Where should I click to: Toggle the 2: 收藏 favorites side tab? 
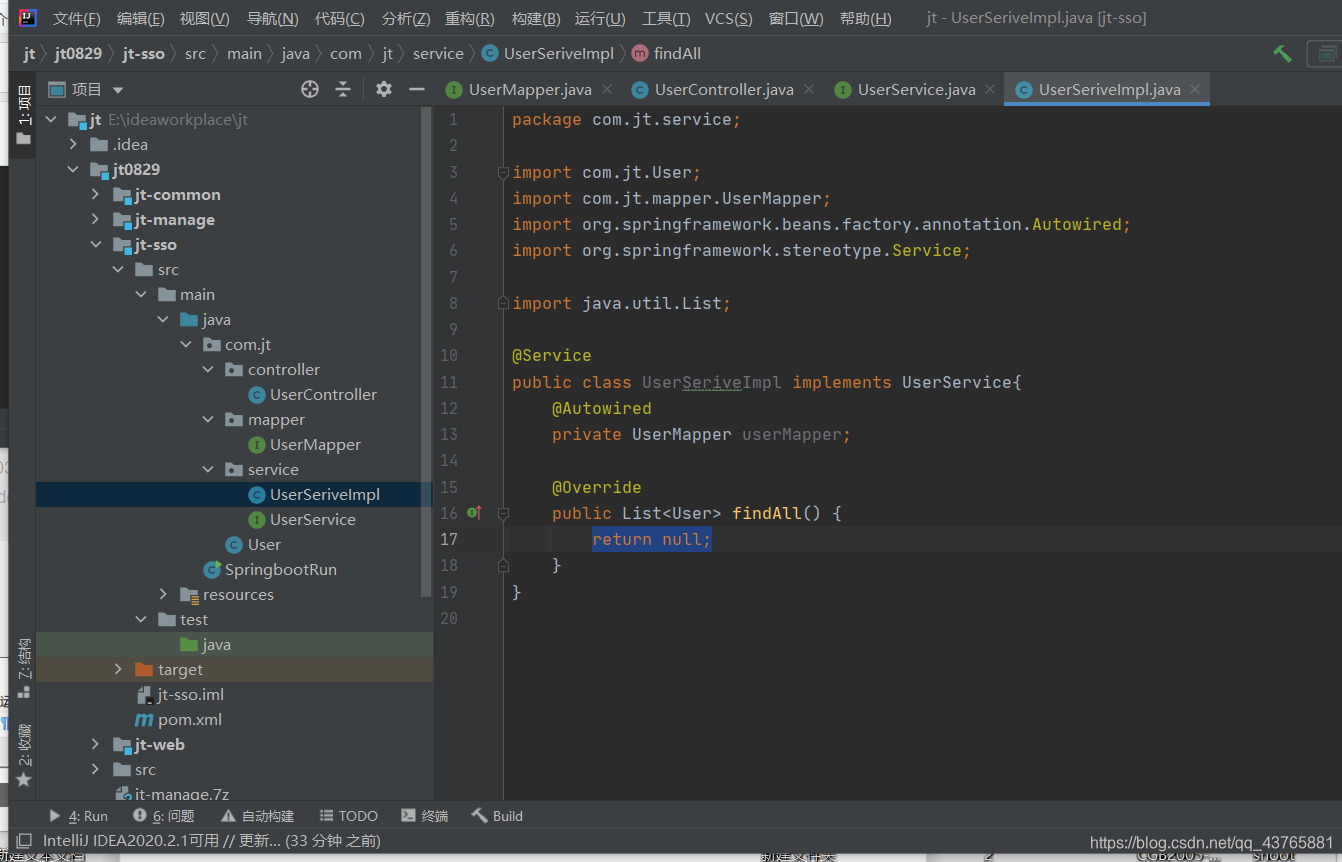pos(23,755)
